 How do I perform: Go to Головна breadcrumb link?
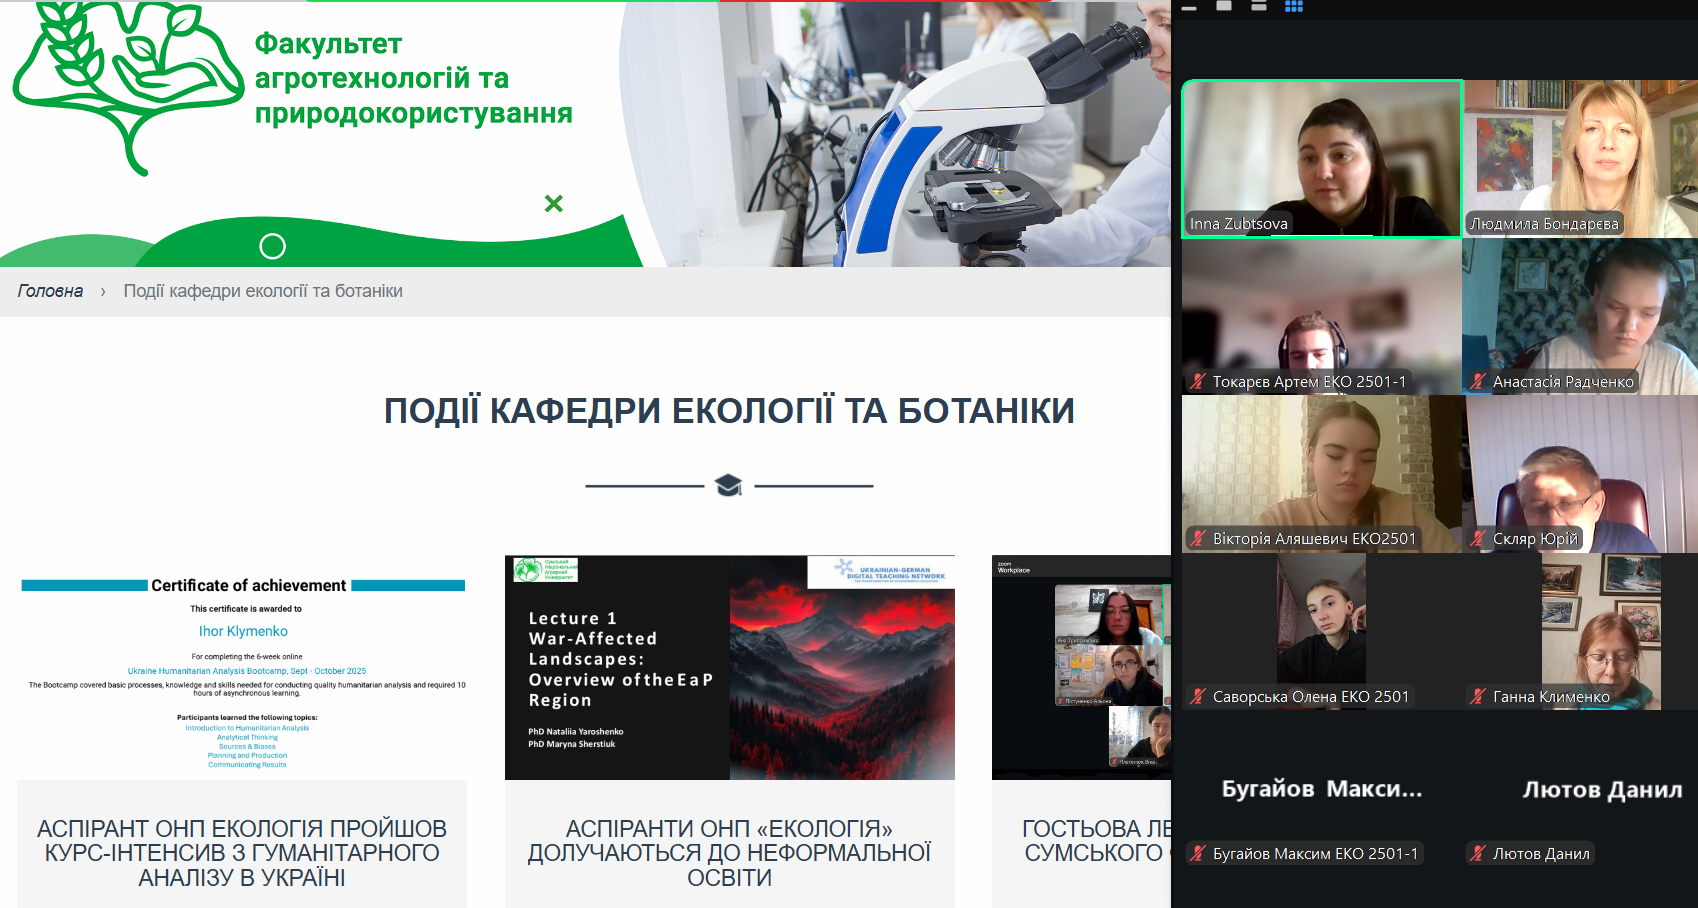pos(50,291)
